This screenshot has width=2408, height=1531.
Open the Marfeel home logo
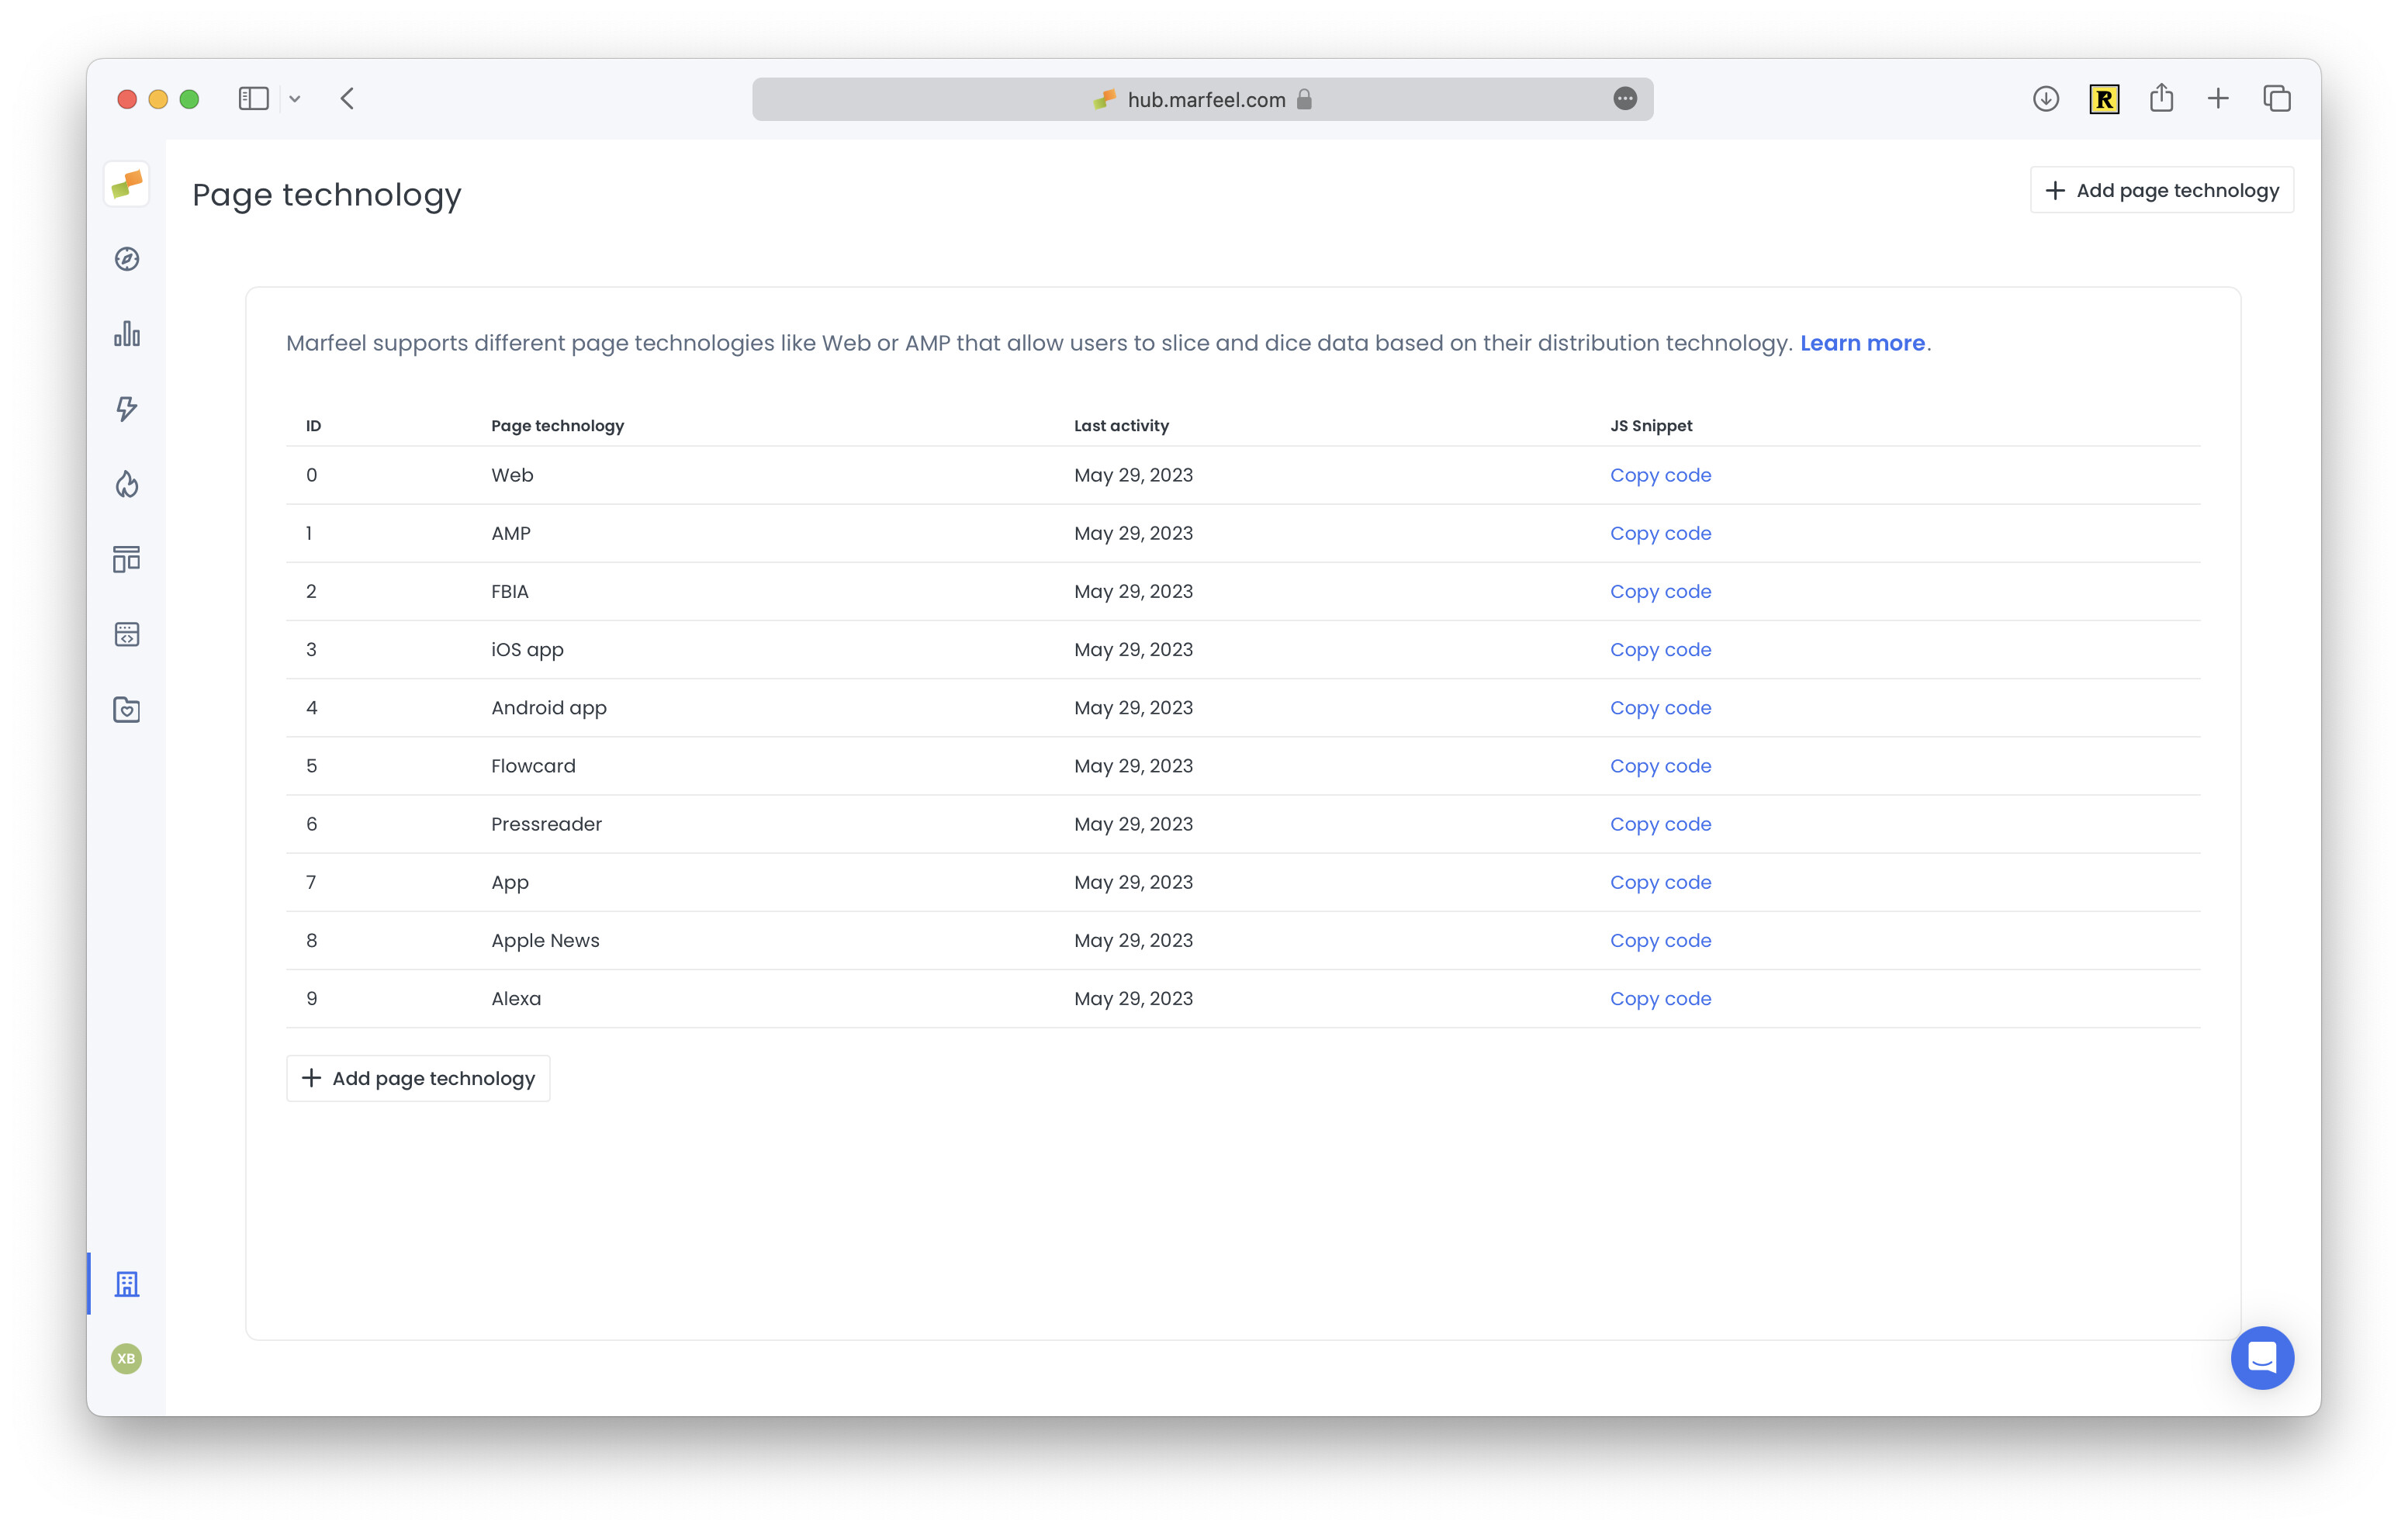[126, 184]
